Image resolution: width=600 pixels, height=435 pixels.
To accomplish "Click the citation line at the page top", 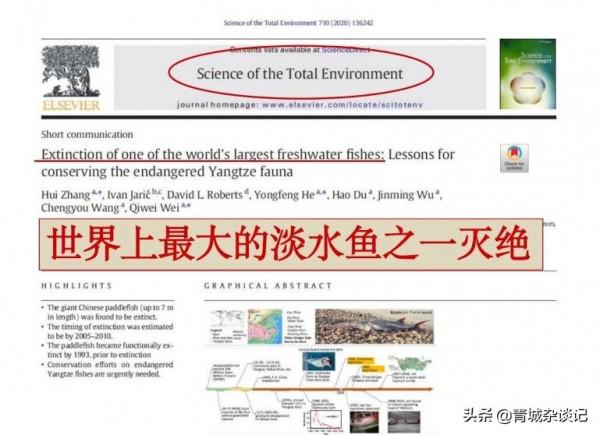I will [298, 23].
